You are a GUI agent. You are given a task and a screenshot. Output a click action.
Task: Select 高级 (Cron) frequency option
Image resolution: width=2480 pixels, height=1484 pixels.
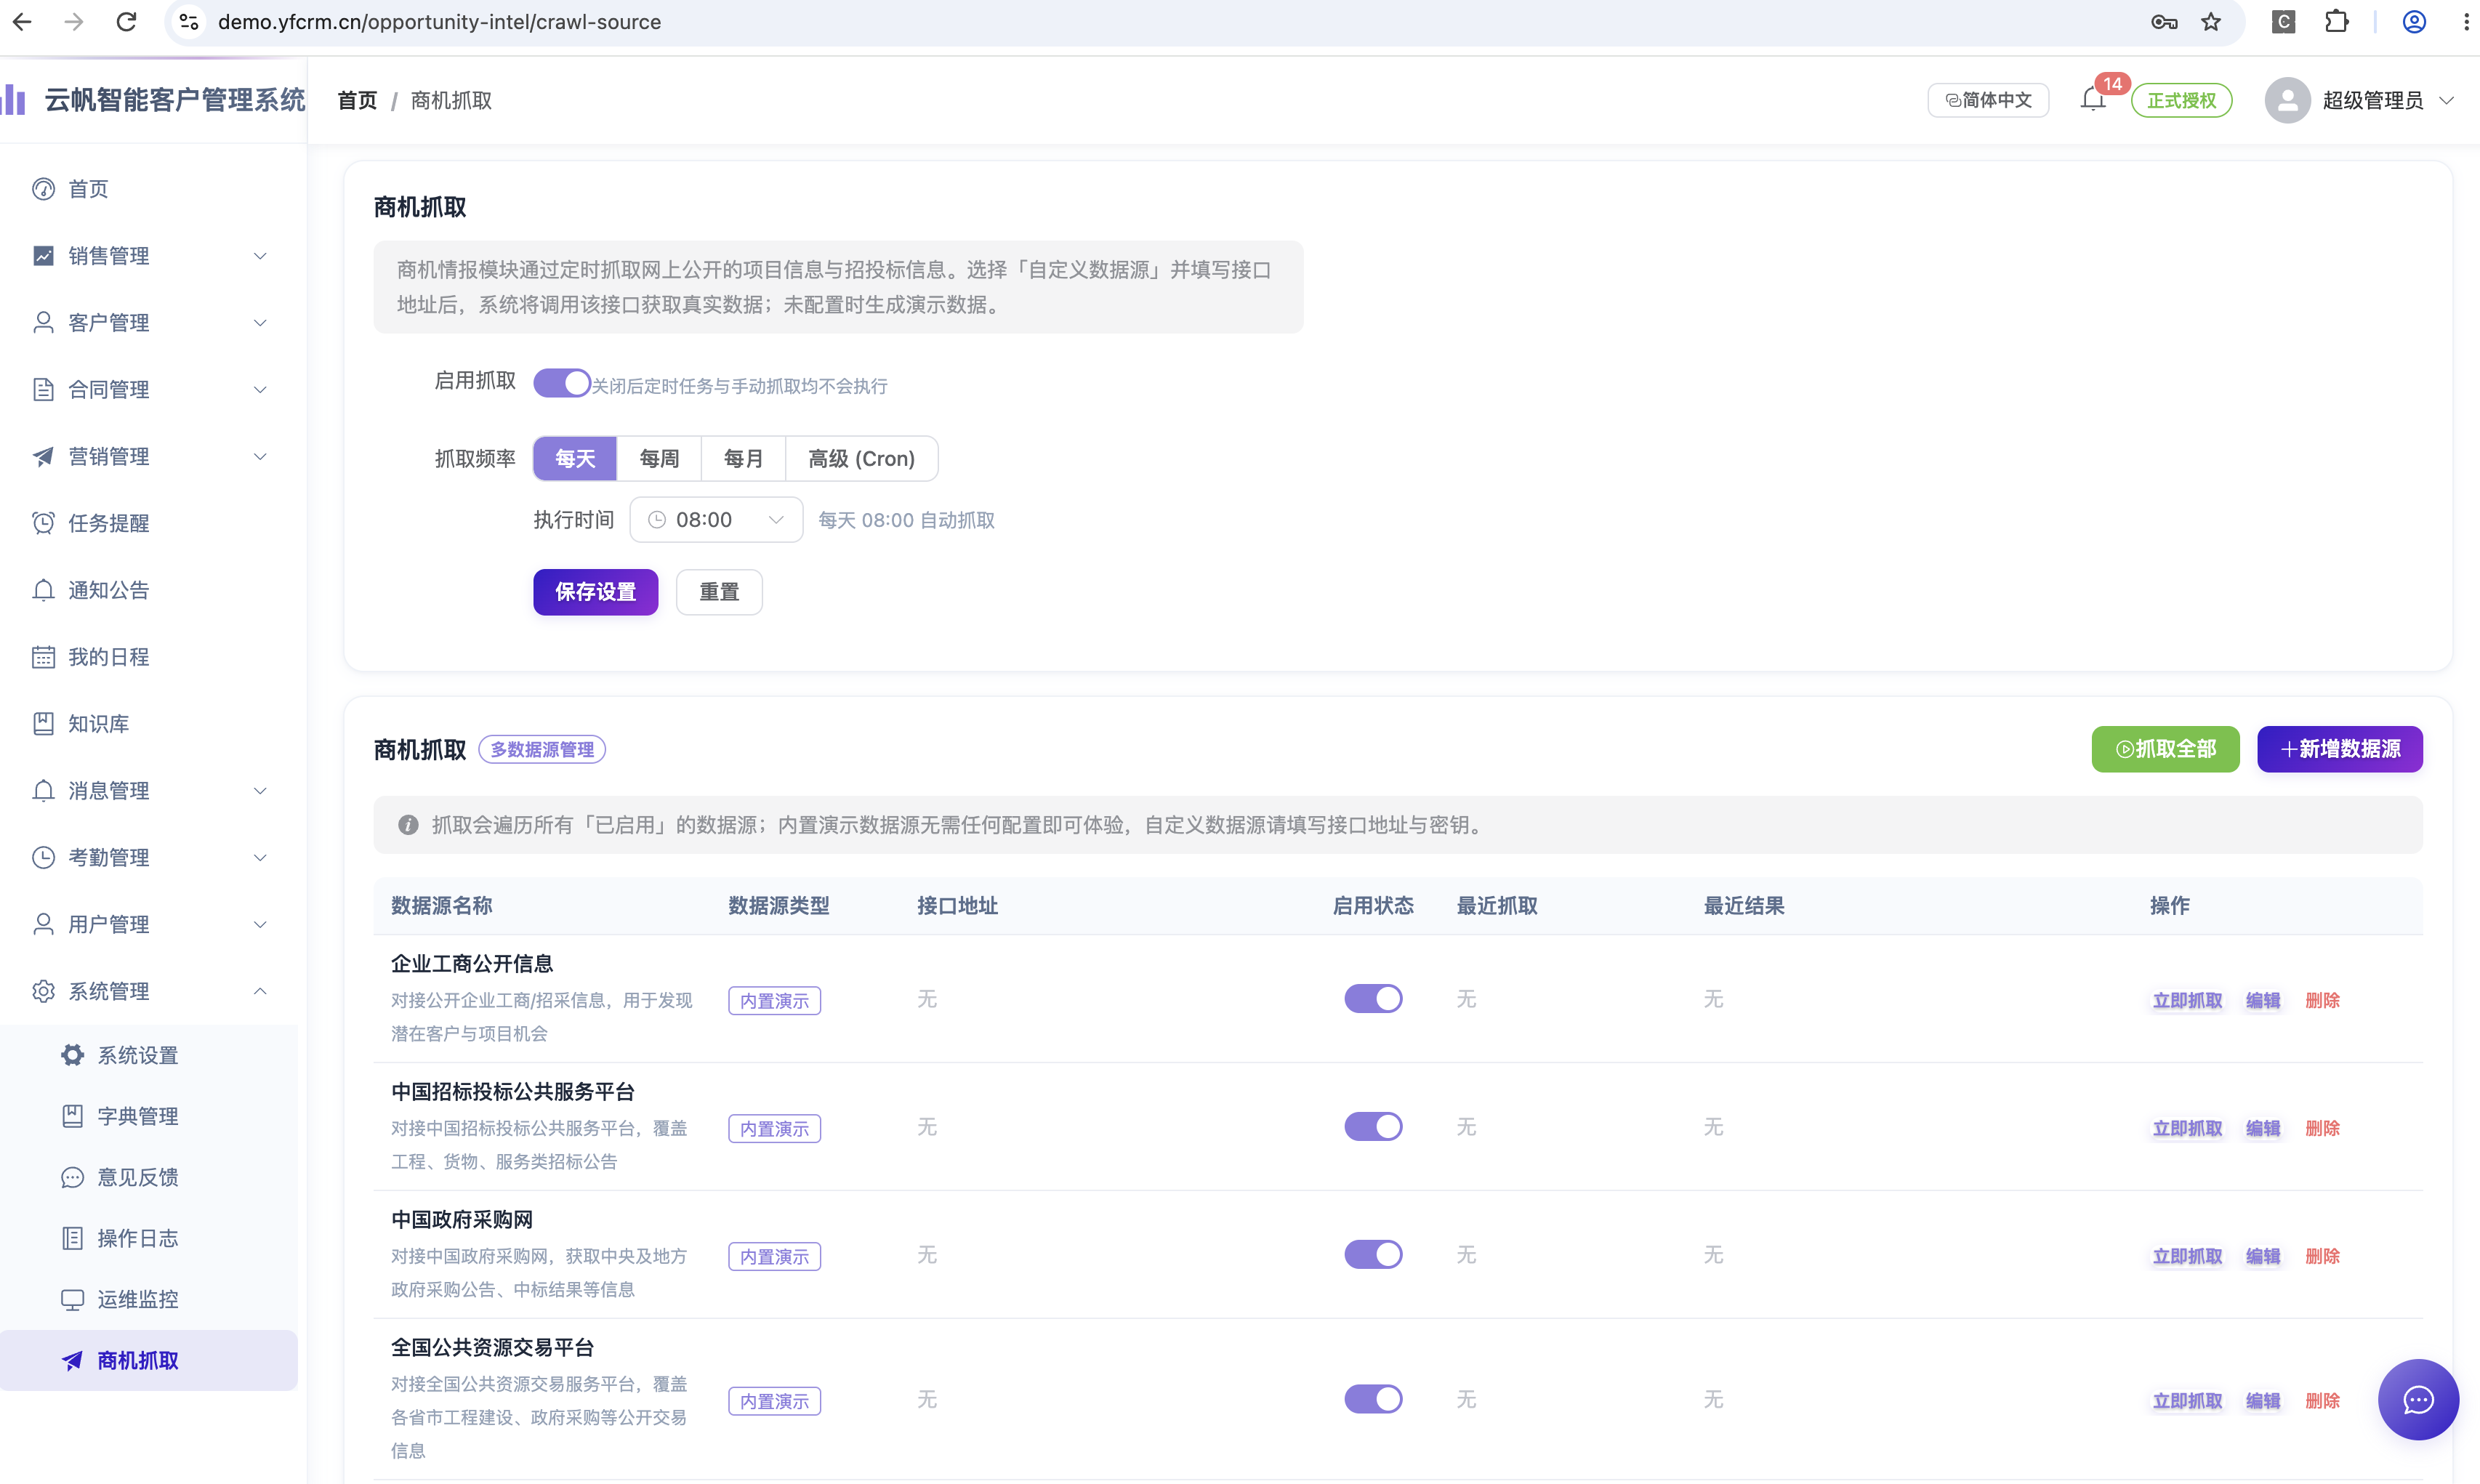pos(861,459)
